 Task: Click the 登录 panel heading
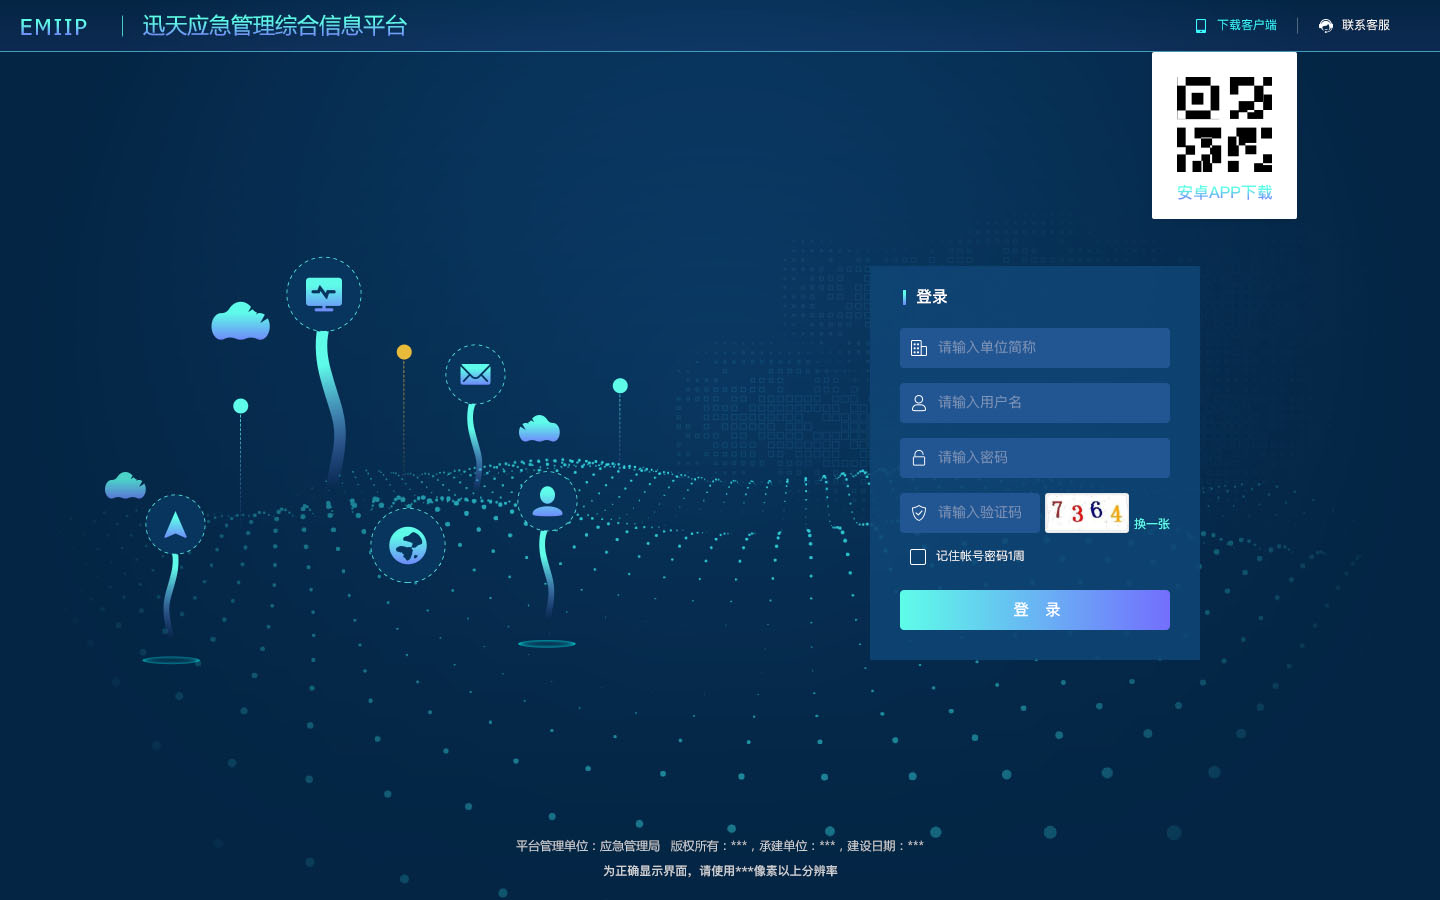click(x=932, y=297)
